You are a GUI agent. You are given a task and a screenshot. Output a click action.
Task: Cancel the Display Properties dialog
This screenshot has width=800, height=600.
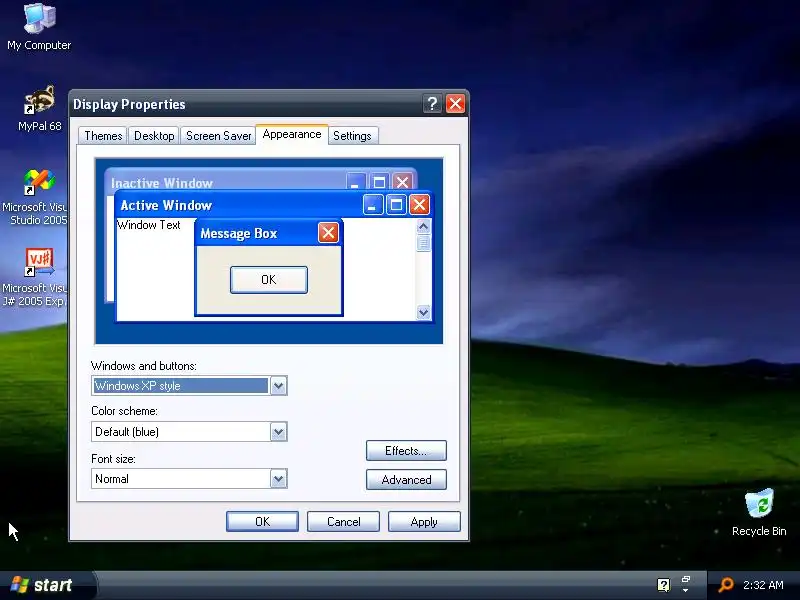click(x=343, y=521)
